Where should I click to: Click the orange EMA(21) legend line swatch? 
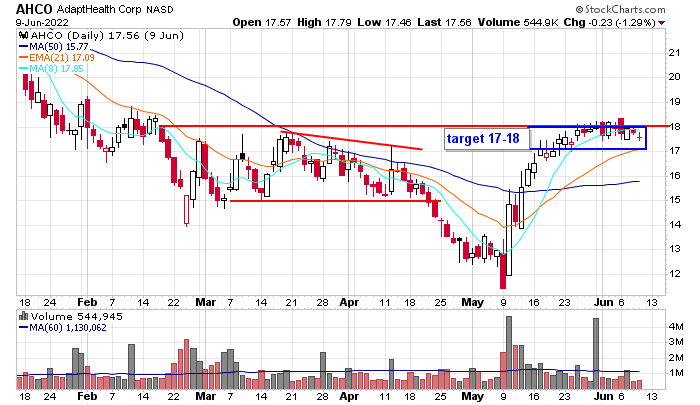[x=23, y=58]
